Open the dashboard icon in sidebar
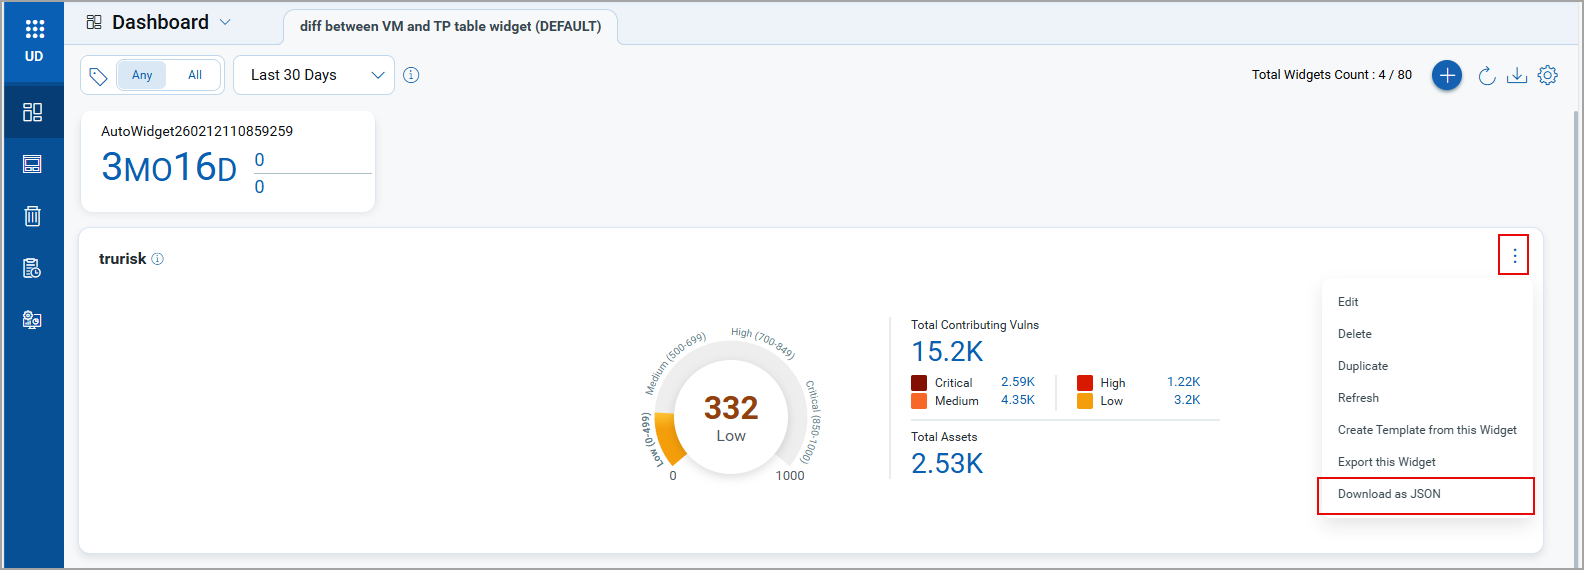 point(33,112)
